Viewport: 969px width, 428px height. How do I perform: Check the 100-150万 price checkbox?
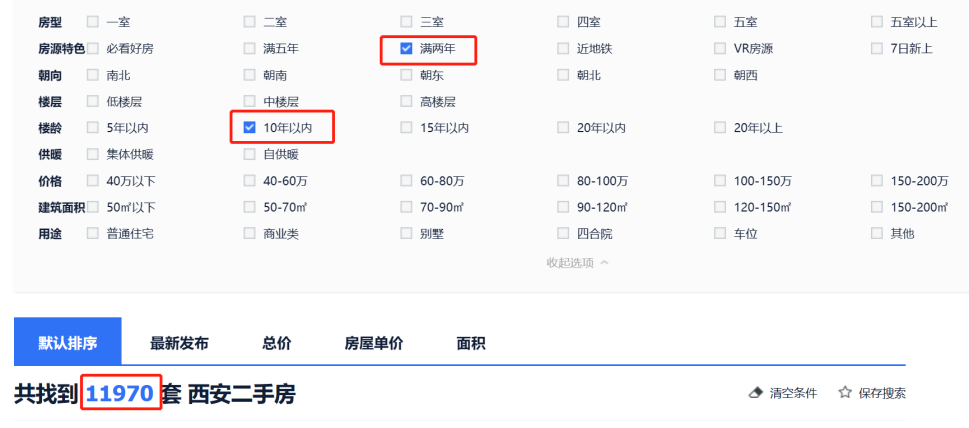pos(720,180)
